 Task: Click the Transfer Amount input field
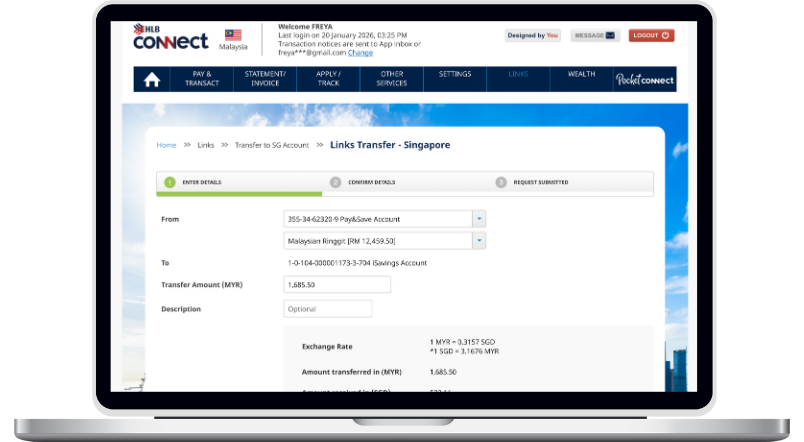click(x=337, y=285)
